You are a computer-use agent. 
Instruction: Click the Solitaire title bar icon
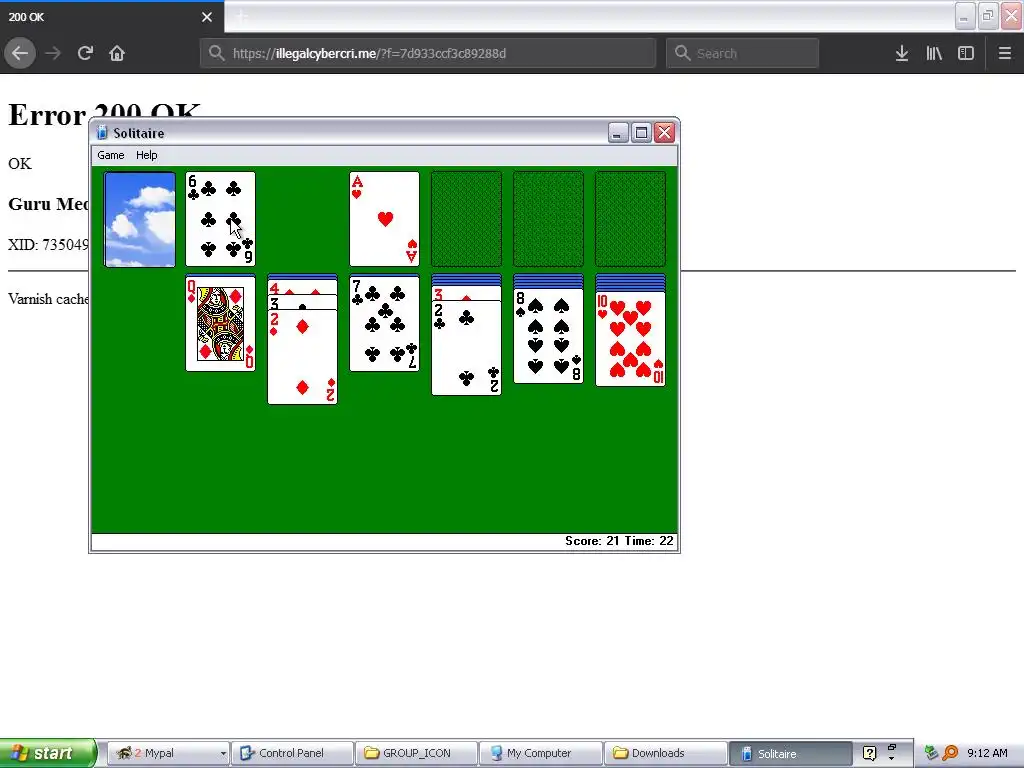(x=102, y=133)
